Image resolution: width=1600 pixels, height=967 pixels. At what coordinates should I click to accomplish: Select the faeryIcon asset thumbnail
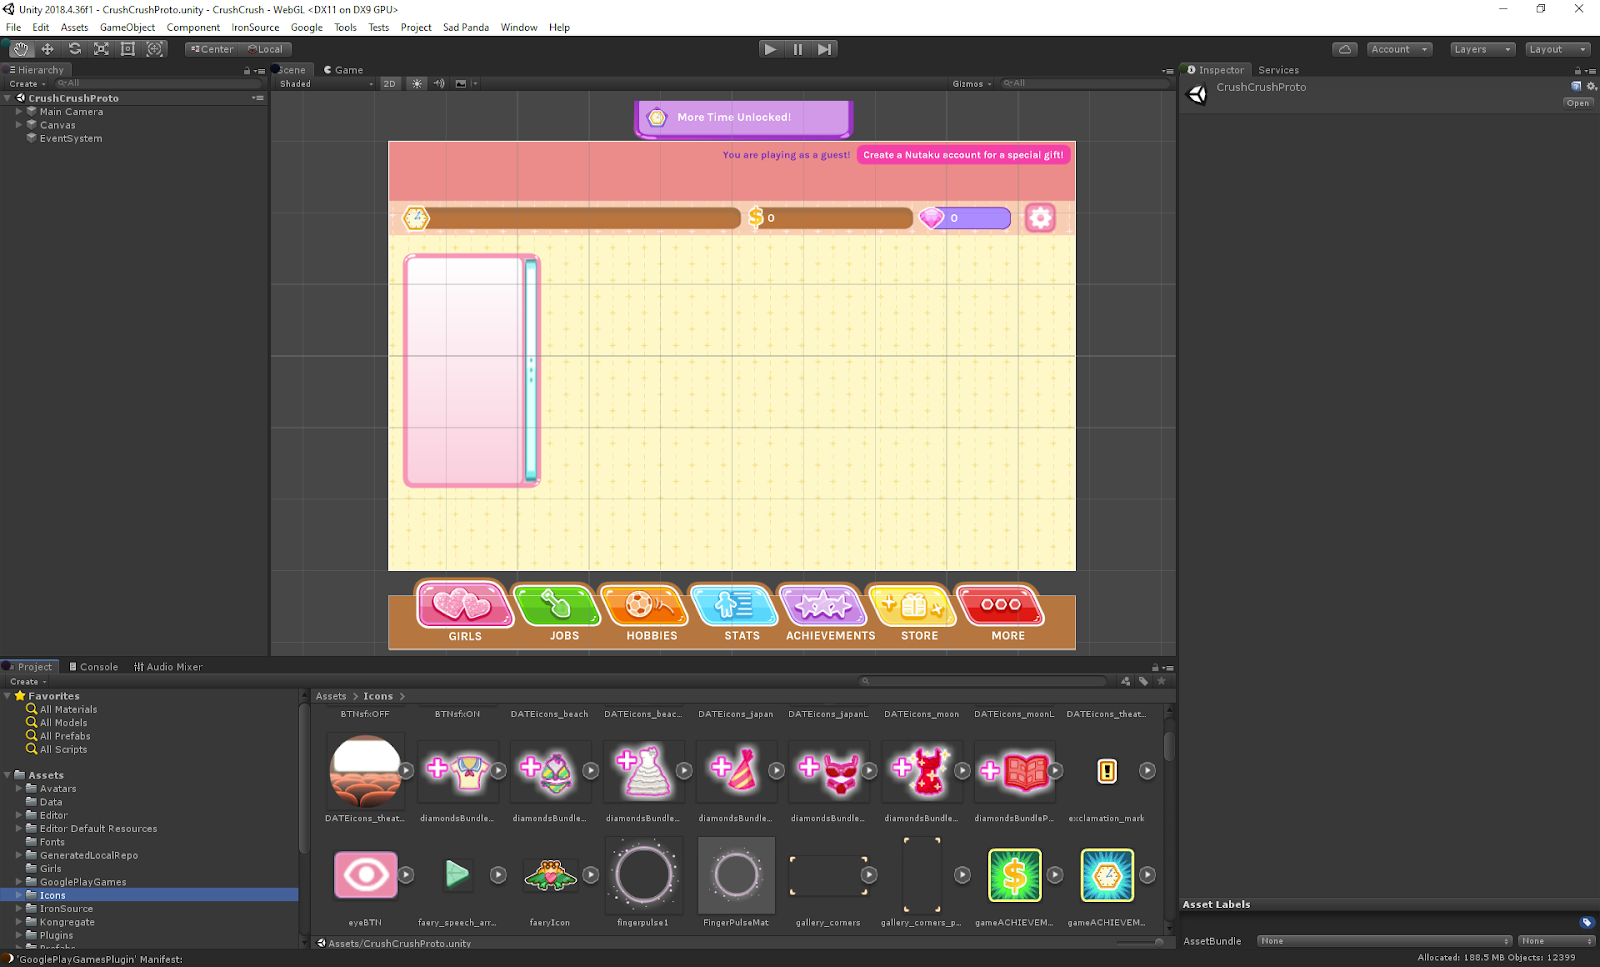pos(550,875)
